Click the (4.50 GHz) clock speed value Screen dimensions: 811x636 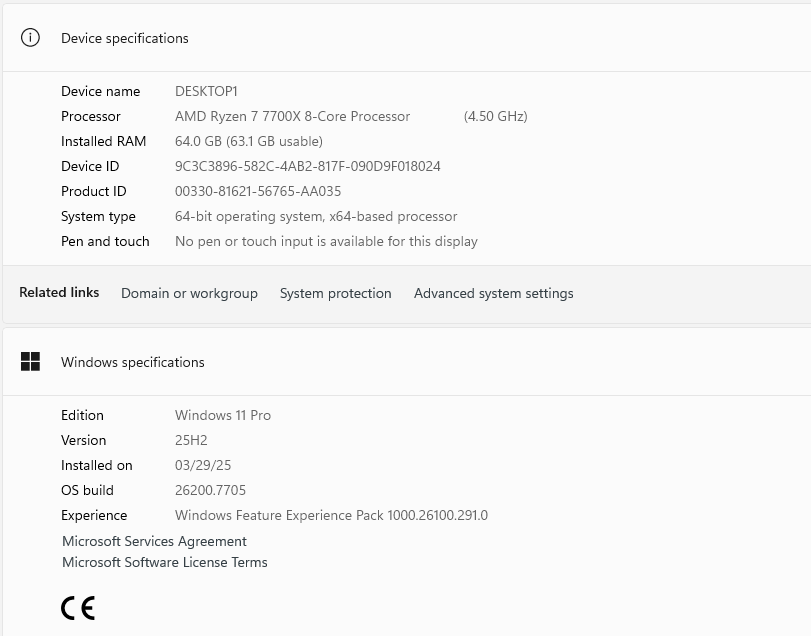495,116
